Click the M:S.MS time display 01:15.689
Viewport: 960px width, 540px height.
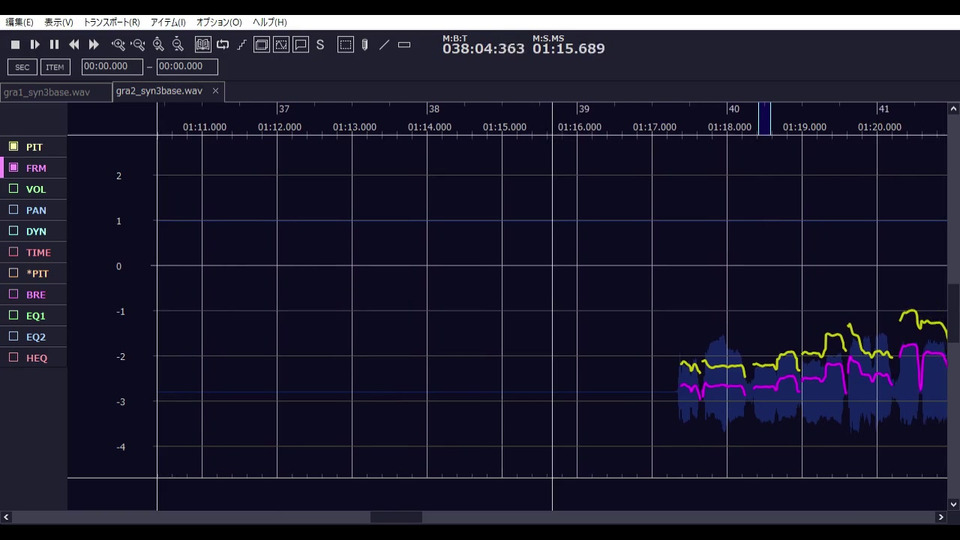(568, 48)
